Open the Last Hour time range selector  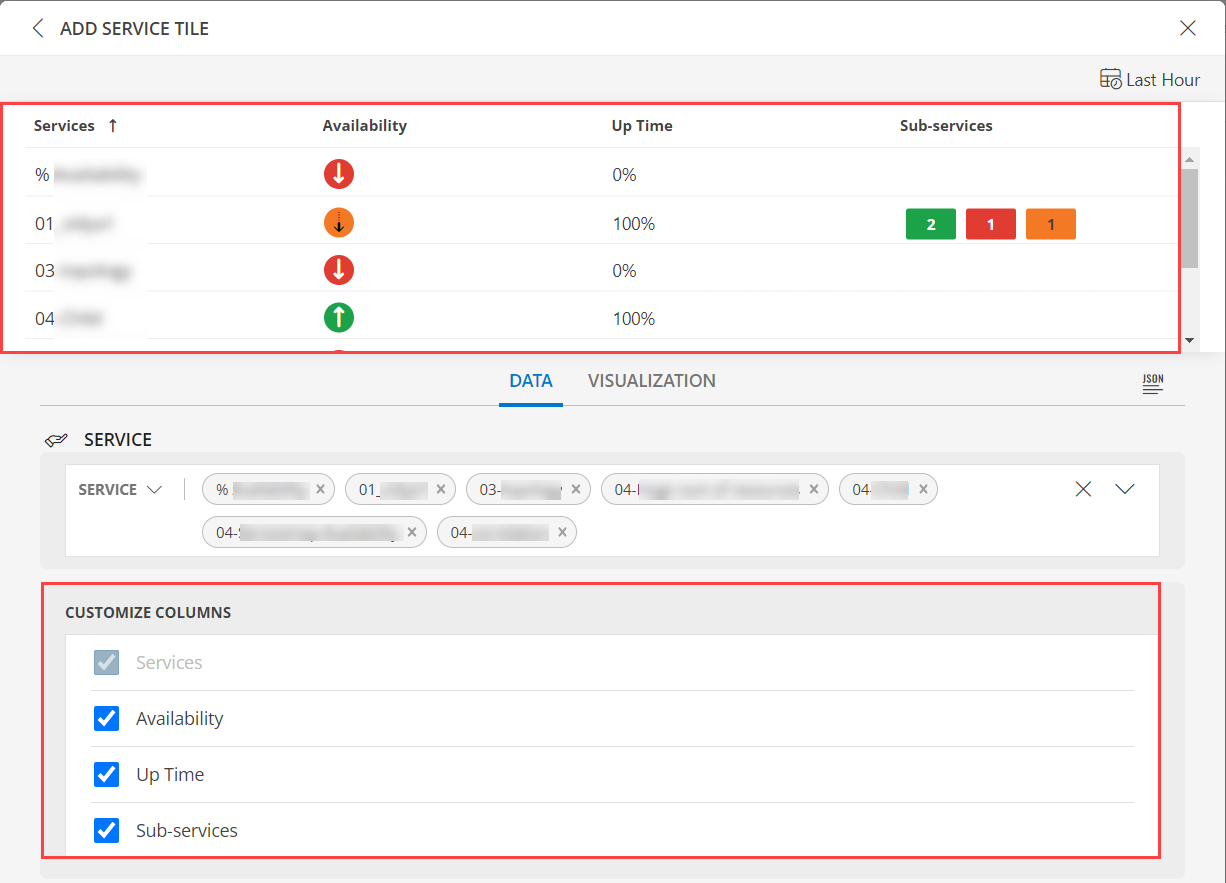tap(1149, 79)
